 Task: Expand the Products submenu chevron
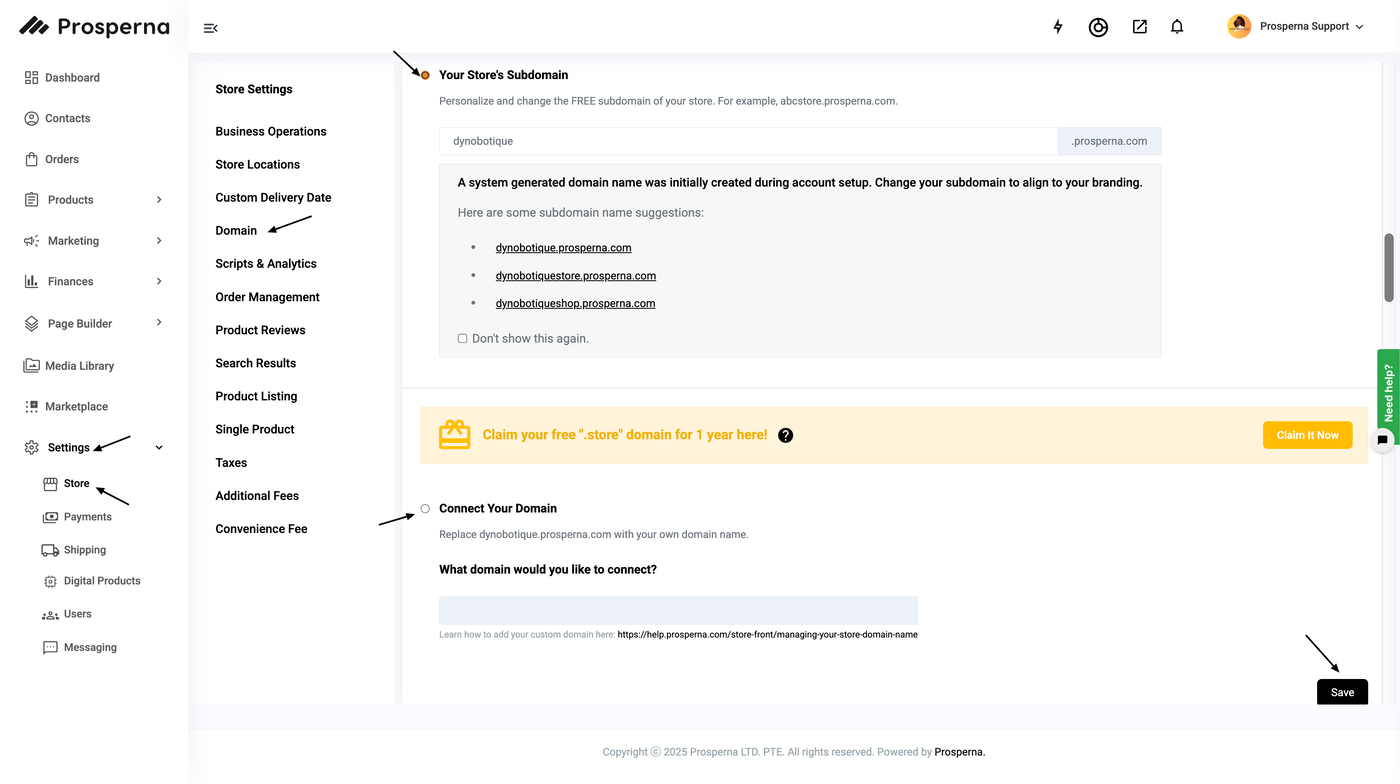click(x=159, y=200)
